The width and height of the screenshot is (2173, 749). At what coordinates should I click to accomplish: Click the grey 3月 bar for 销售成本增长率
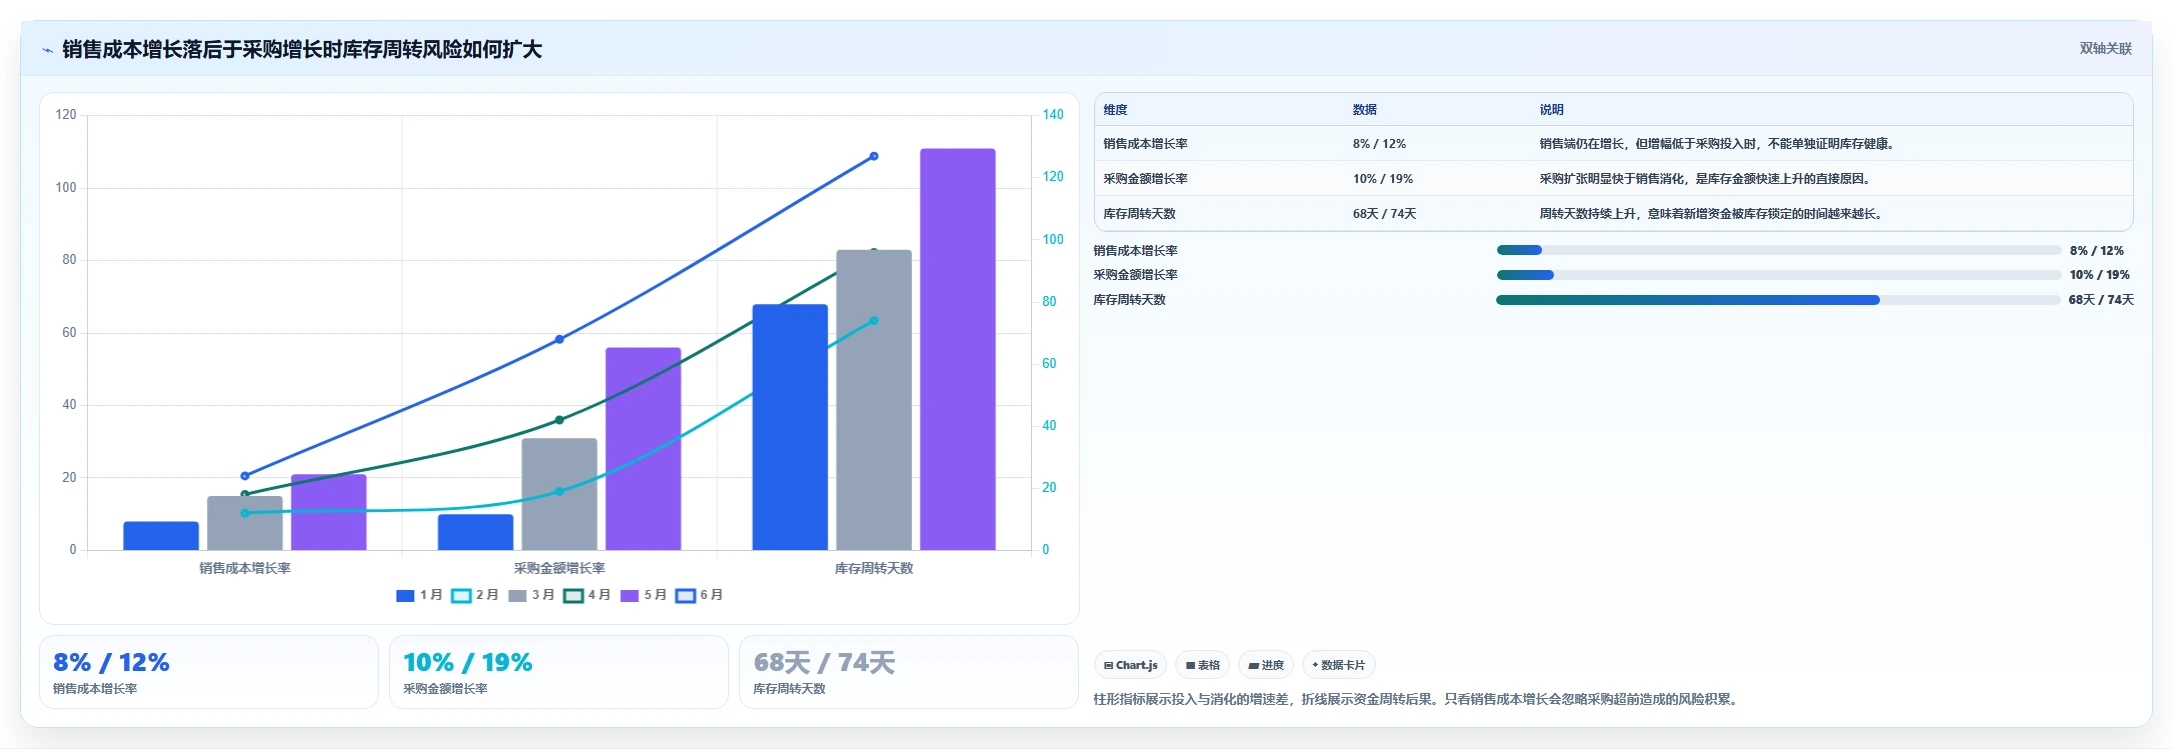(x=245, y=523)
